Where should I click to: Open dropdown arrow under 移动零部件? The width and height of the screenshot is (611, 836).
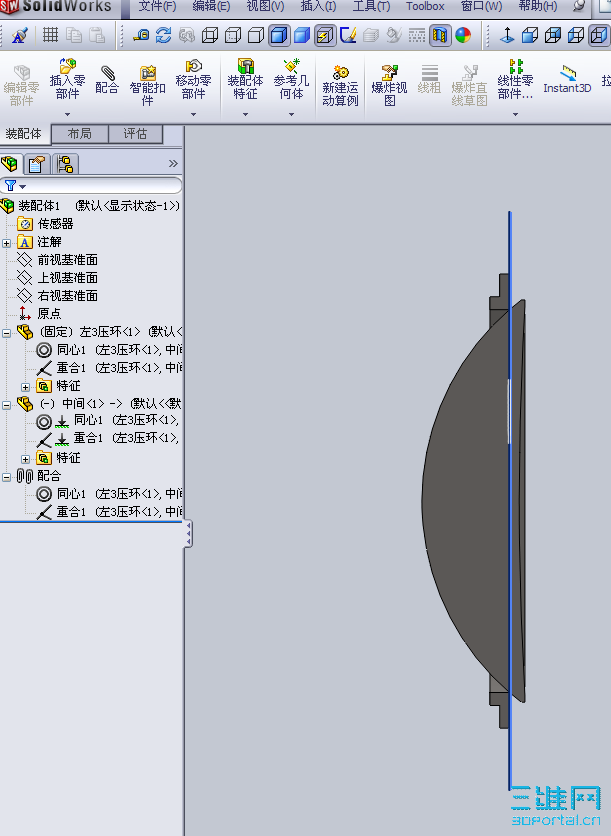[193, 114]
